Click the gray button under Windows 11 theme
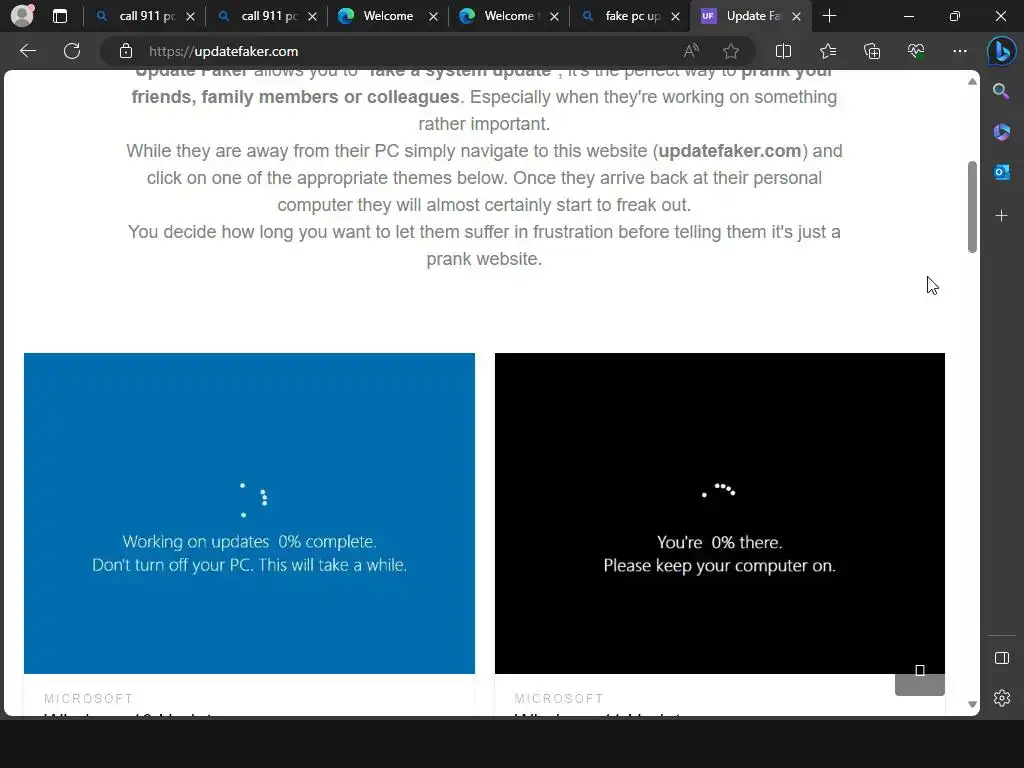The height and width of the screenshot is (768, 1024). point(920,679)
